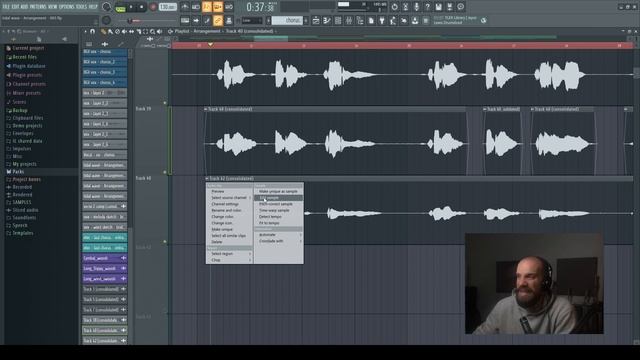Viewport: 640px width, 360px height.
Task: Toggle the playlist magnet snap icon
Action: (x=93, y=31)
